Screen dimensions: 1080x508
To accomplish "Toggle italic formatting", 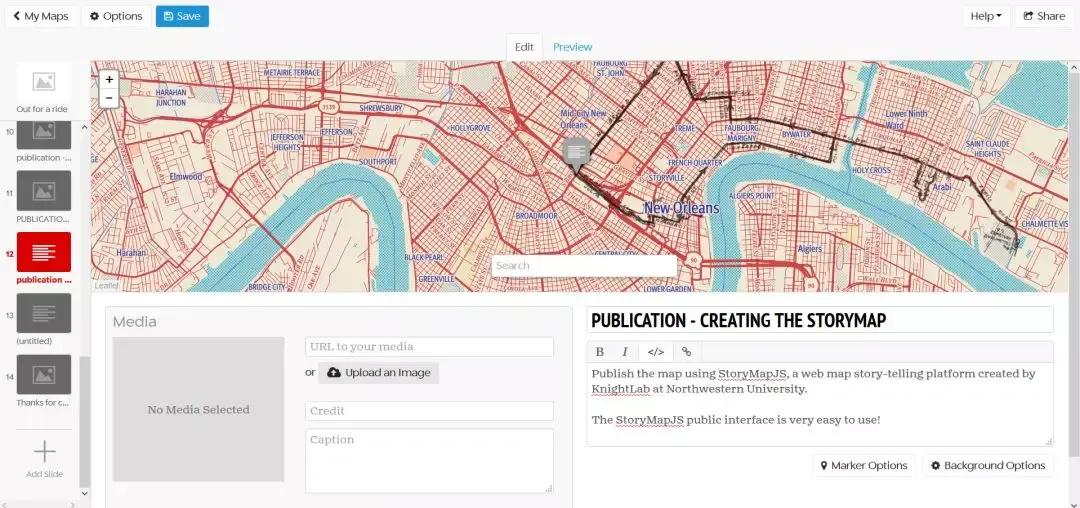I will (x=625, y=352).
